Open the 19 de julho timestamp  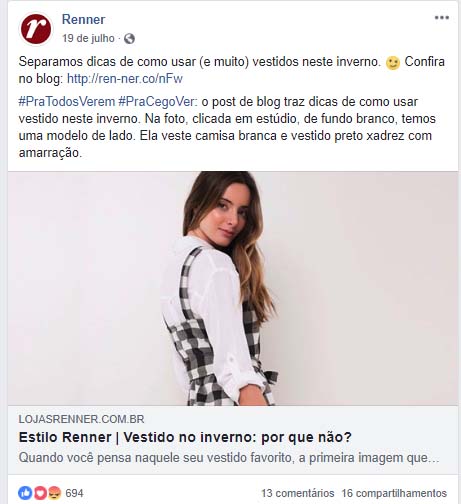[88, 38]
